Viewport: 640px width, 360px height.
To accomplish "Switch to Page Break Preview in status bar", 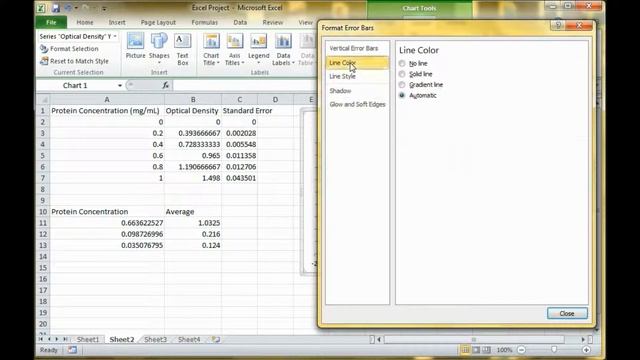I will [x=487, y=350].
